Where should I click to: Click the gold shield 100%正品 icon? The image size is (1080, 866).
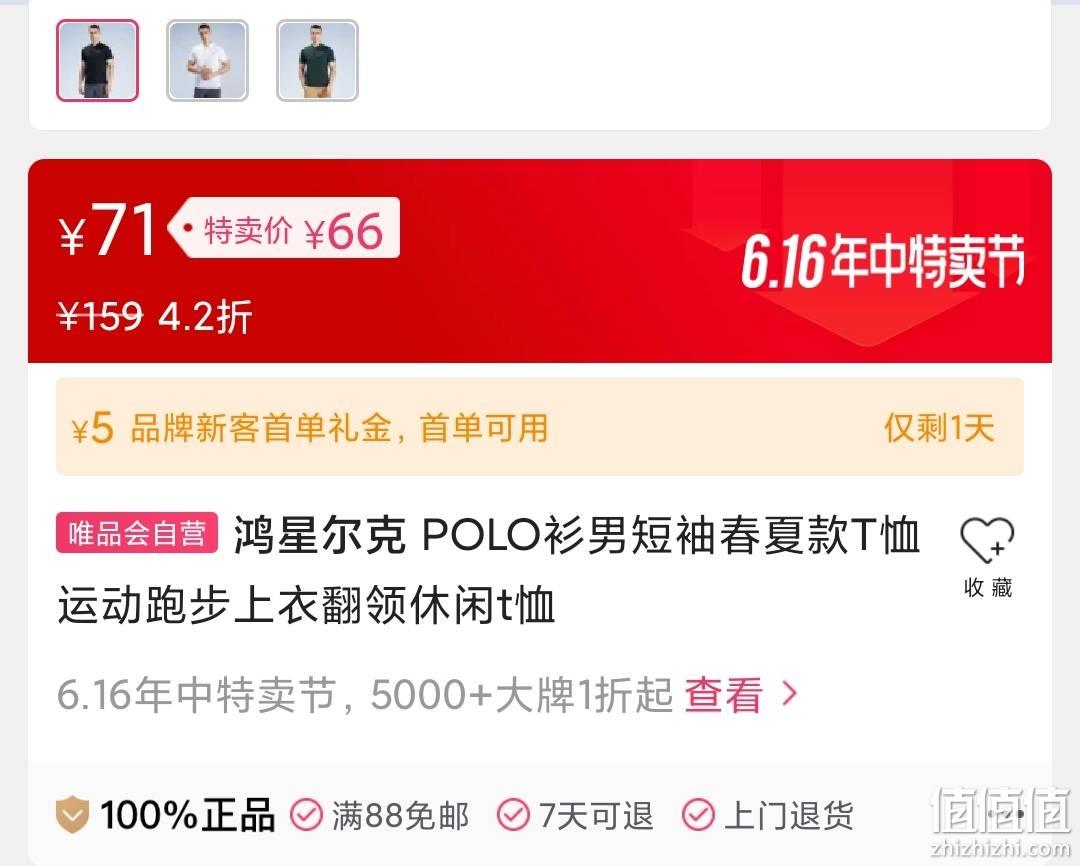click(72, 814)
